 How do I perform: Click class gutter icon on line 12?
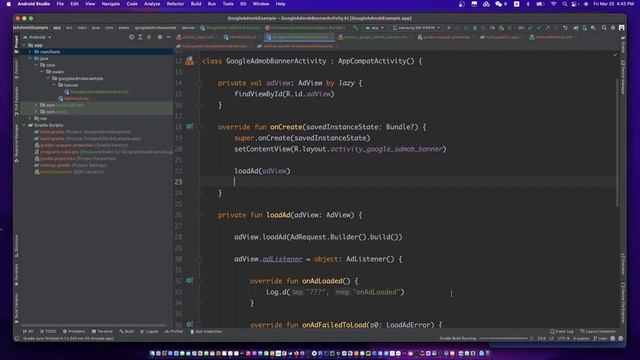coord(189,61)
